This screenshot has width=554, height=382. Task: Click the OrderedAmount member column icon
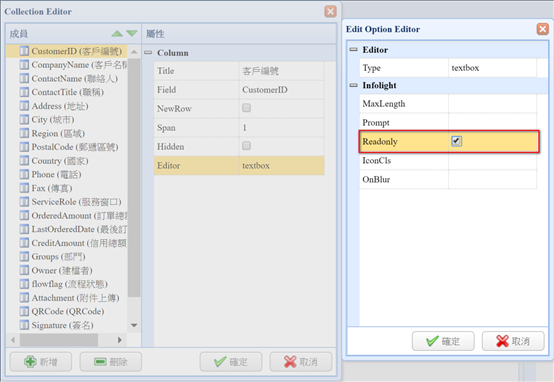tap(24, 216)
